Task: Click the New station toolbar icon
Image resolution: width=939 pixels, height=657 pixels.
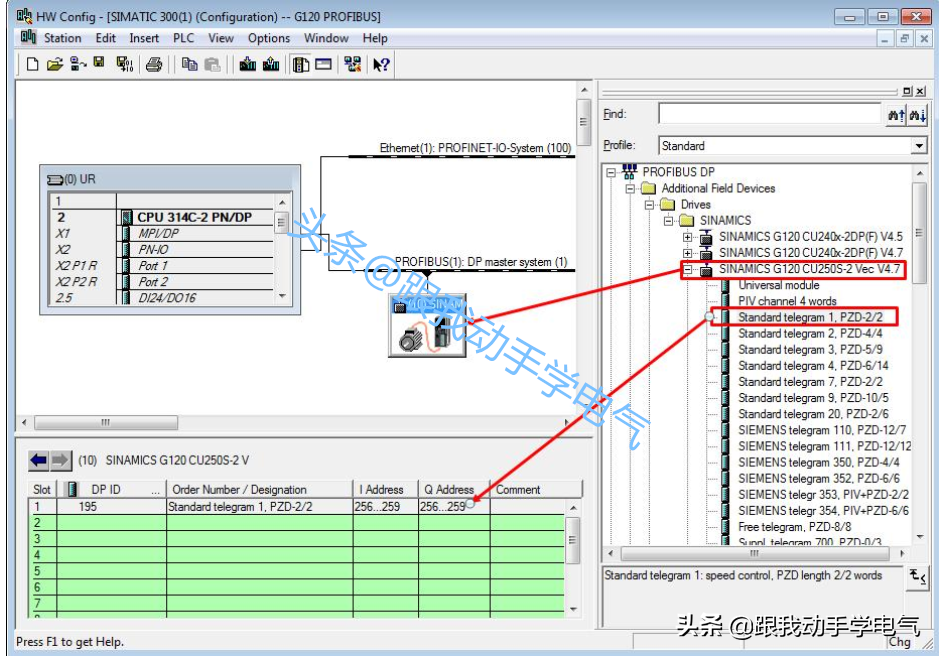Action: click(33, 65)
